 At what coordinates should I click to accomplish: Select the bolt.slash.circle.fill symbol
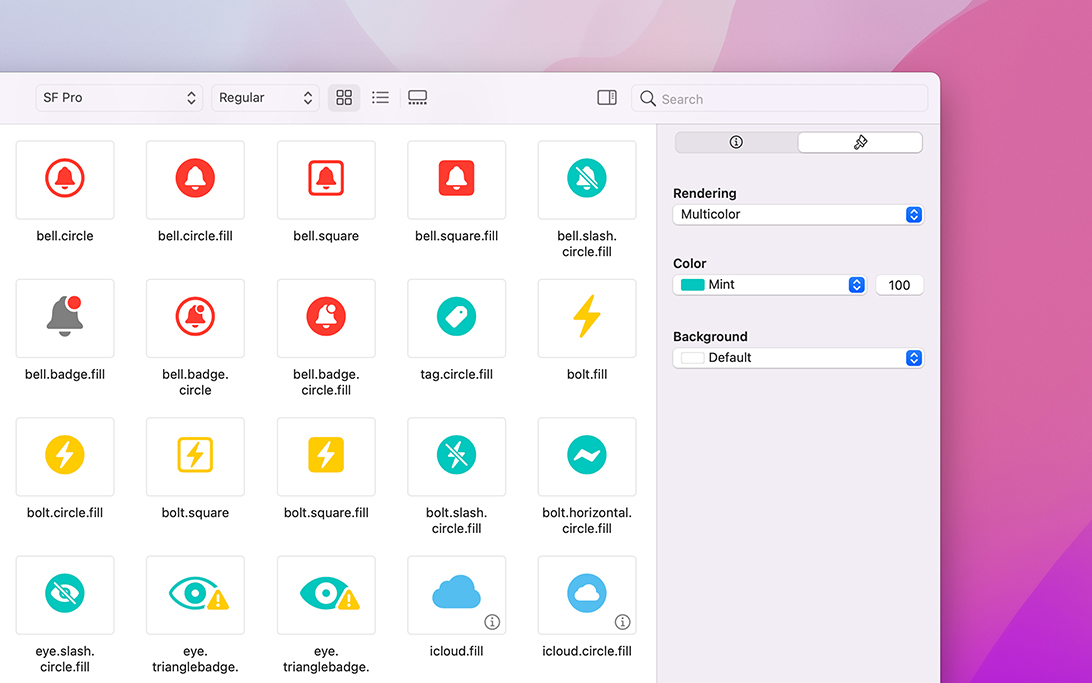click(x=456, y=457)
